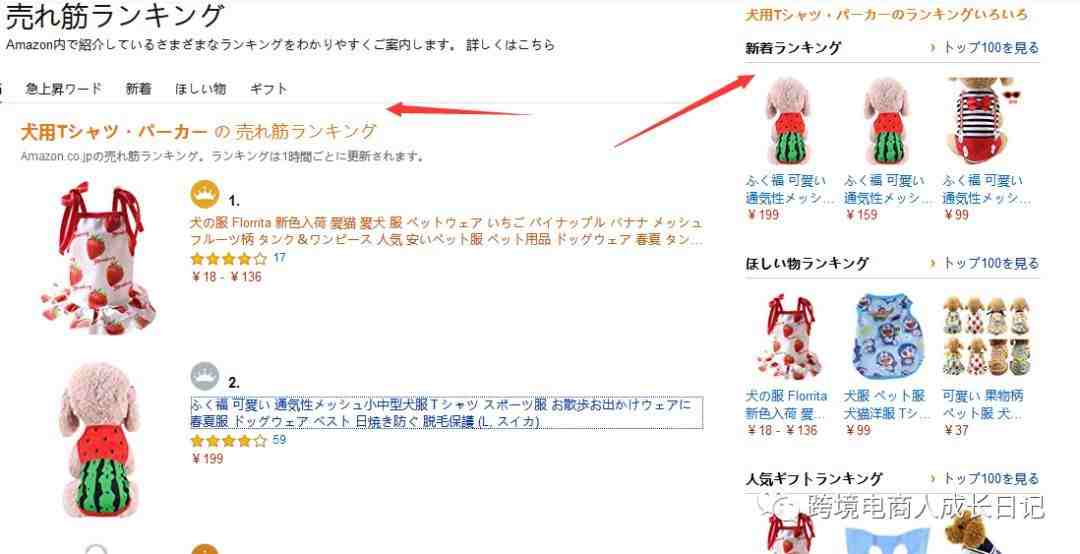Click the four-star rating of item 2
The width and height of the screenshot is (1080, 554).
point(228,441)
